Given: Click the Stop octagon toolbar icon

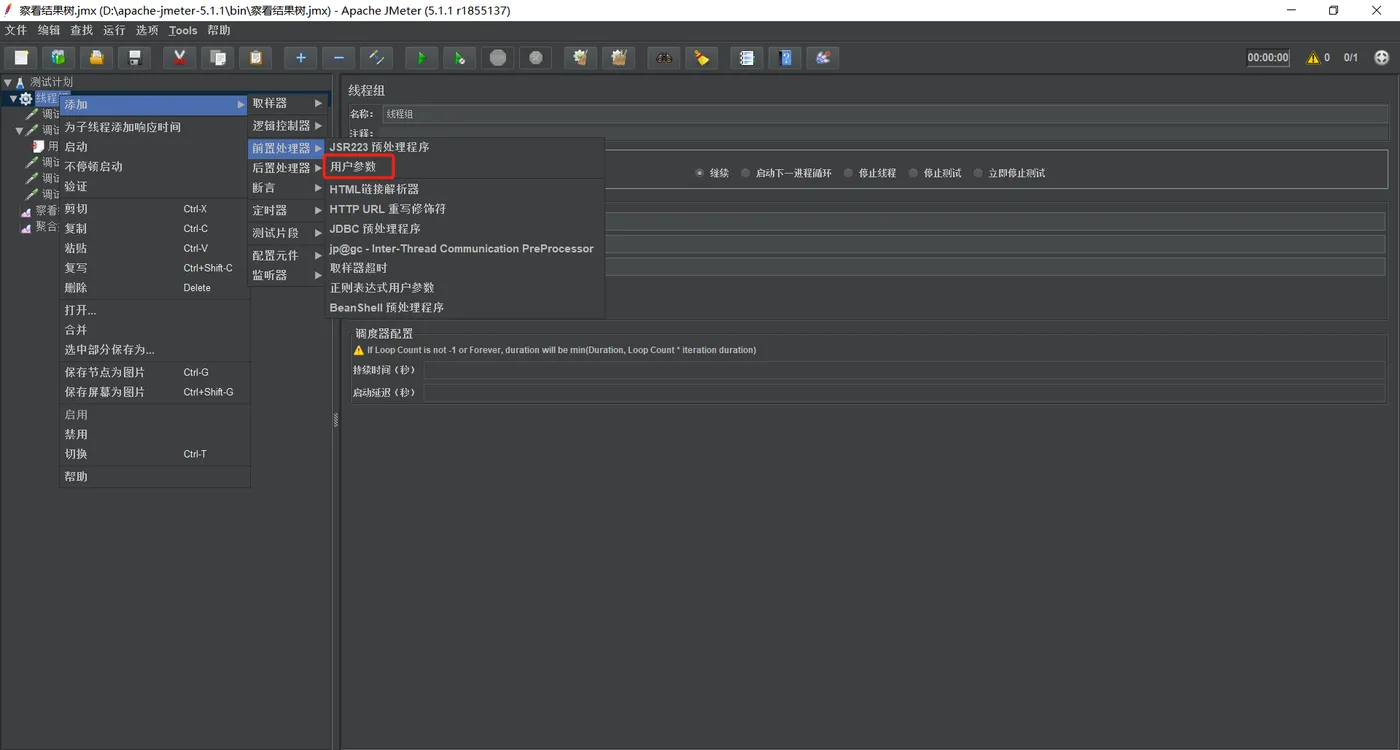Looking at the screenshot, I should point(498,58).
